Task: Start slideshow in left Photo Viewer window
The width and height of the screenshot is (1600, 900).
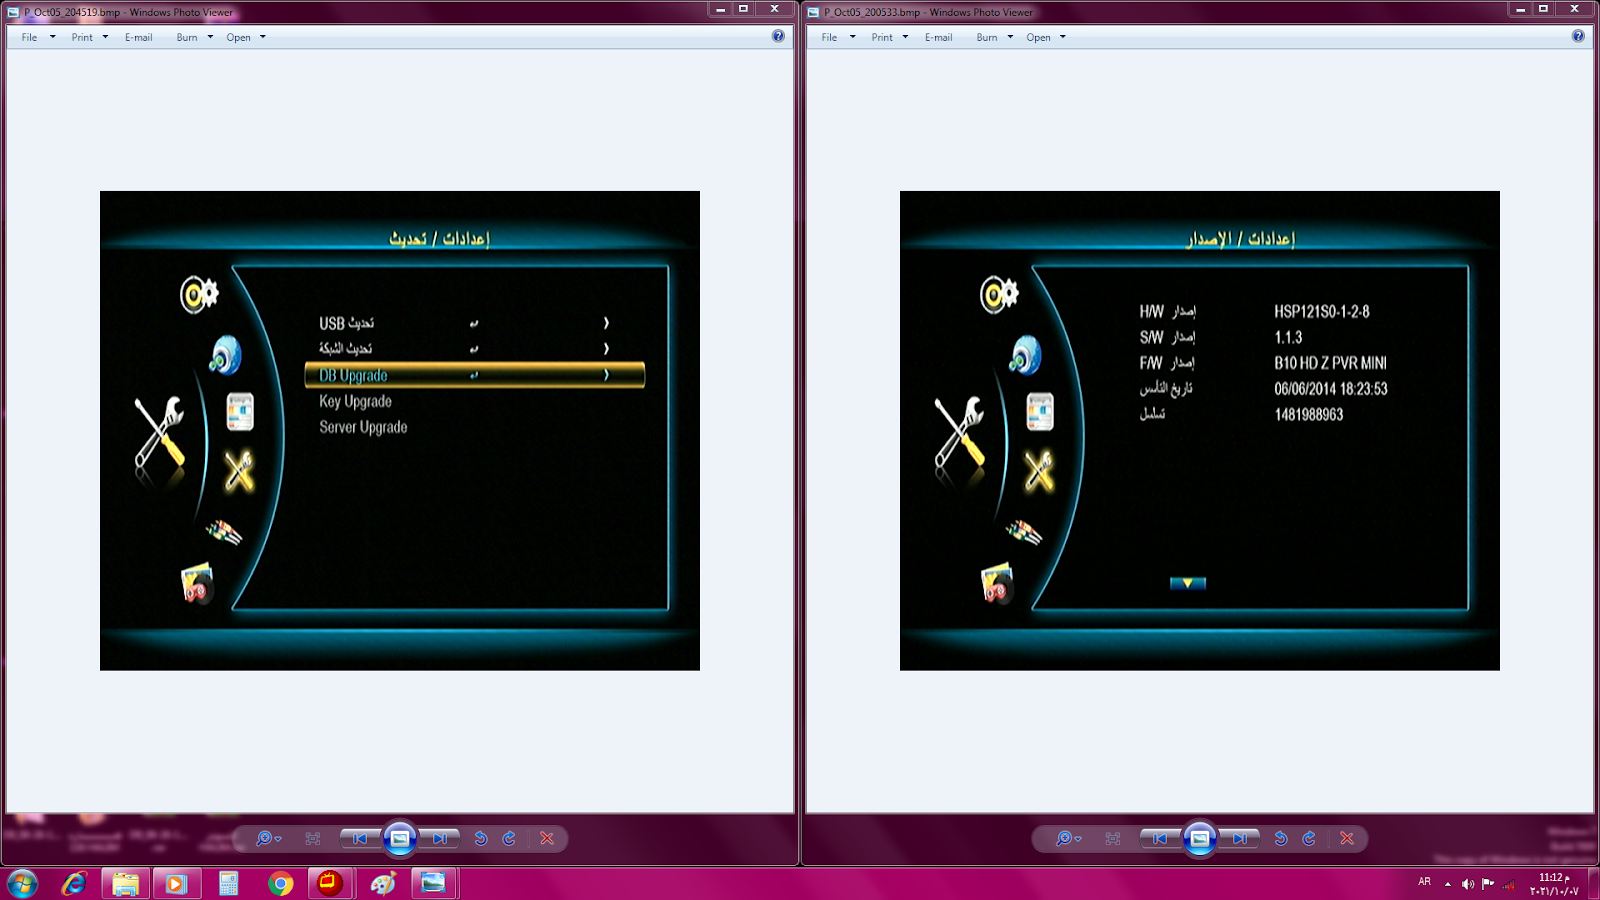Action: tap(400, 838)
